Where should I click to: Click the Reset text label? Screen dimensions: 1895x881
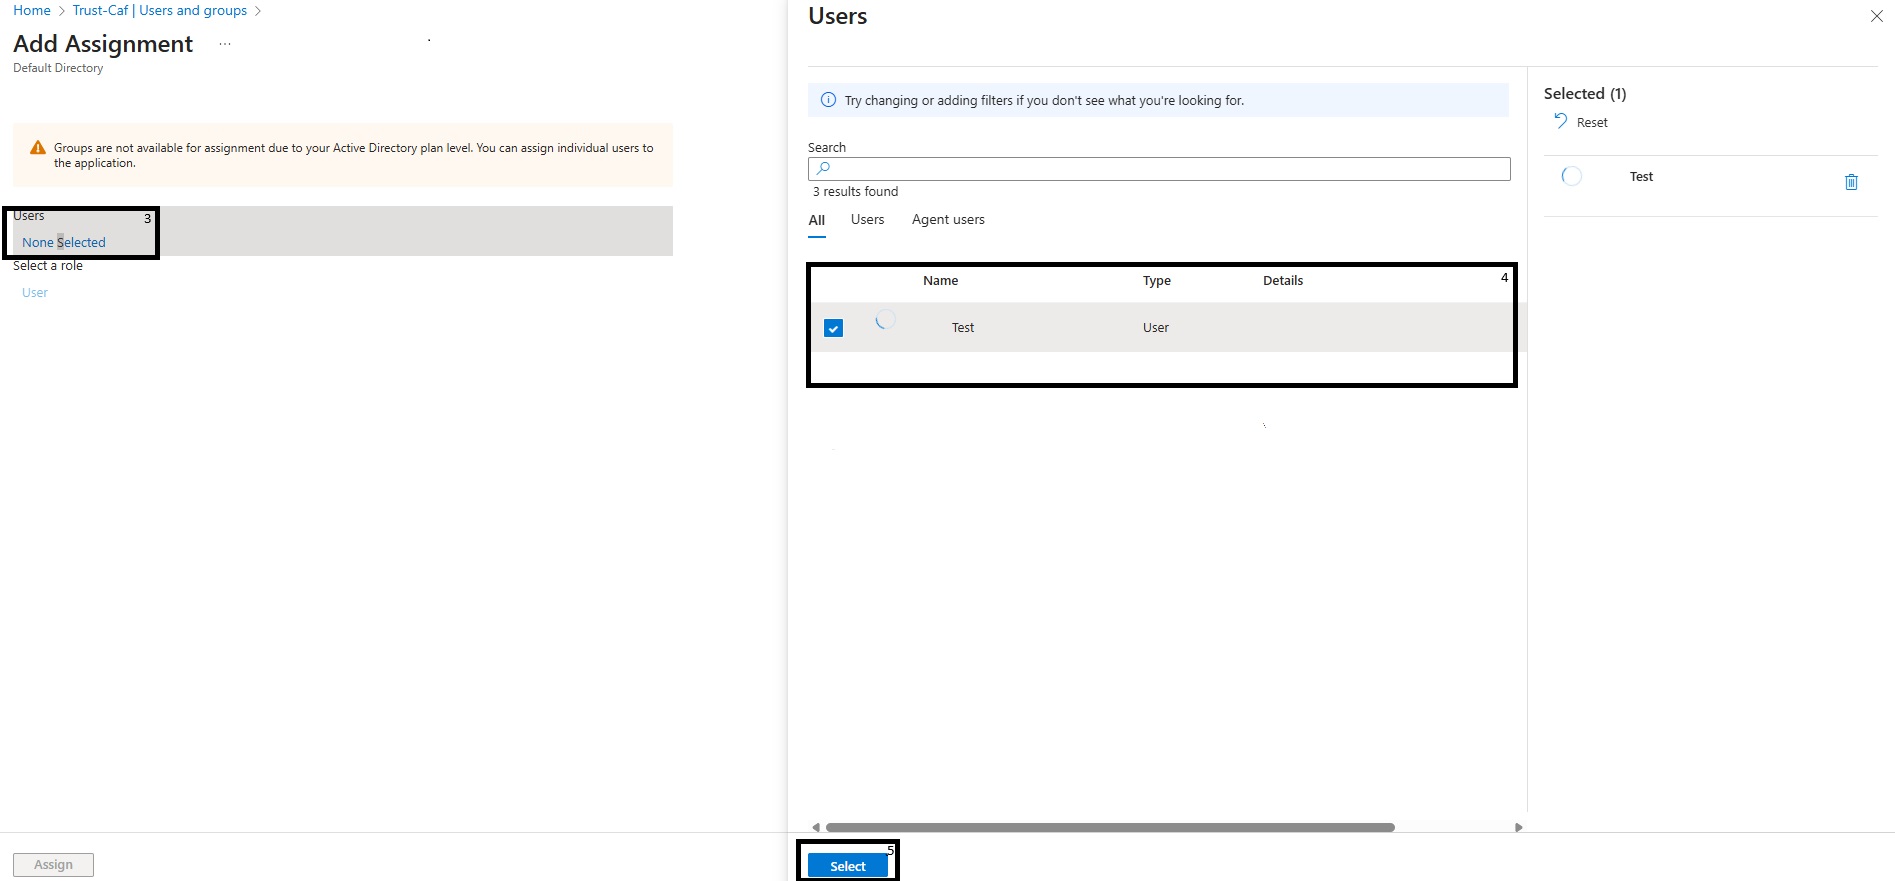1592,123
